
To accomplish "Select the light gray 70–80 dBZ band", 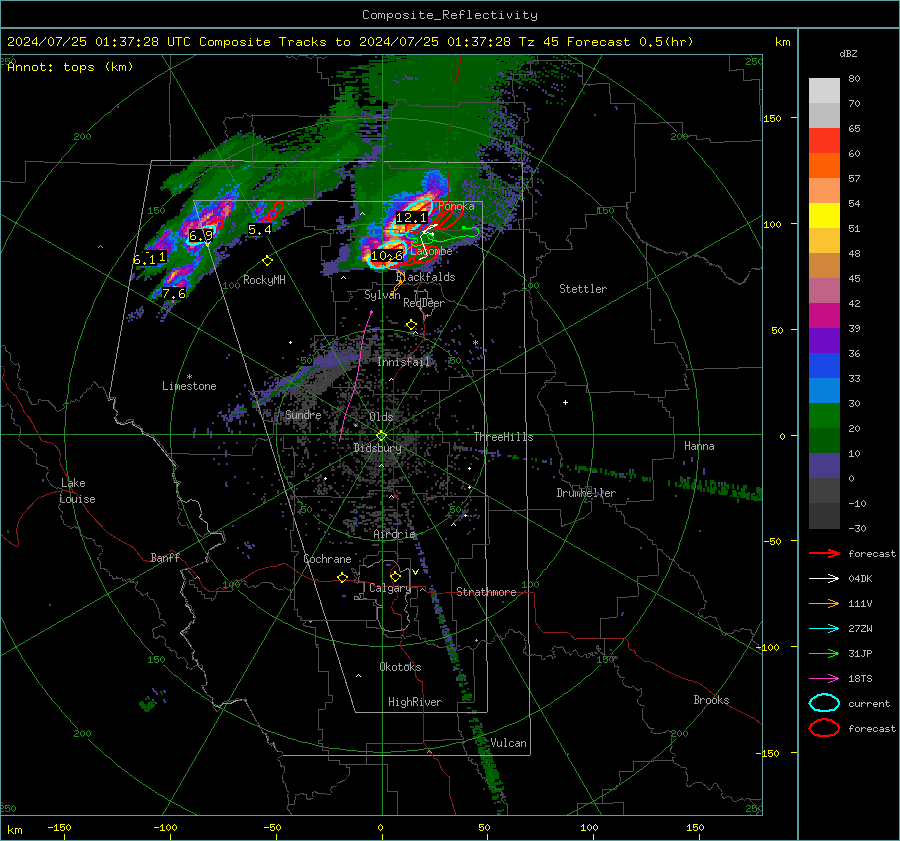I will coord(824,90).
